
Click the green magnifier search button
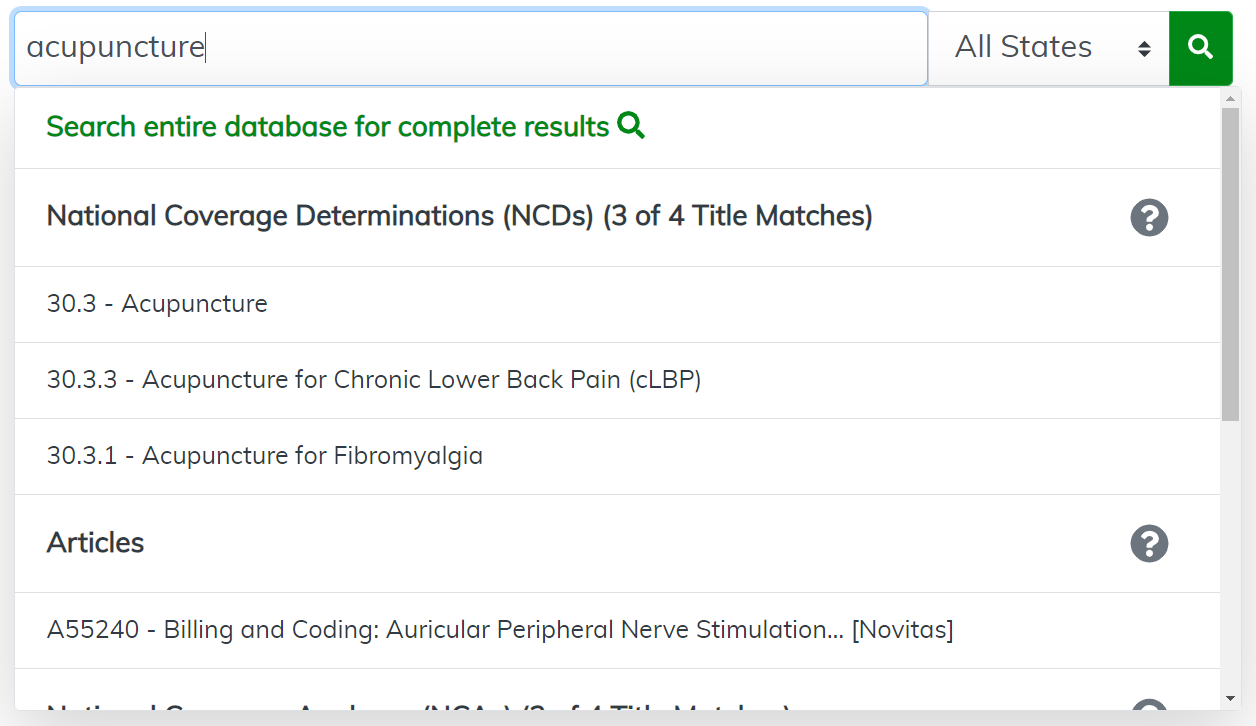point(1200,47)
